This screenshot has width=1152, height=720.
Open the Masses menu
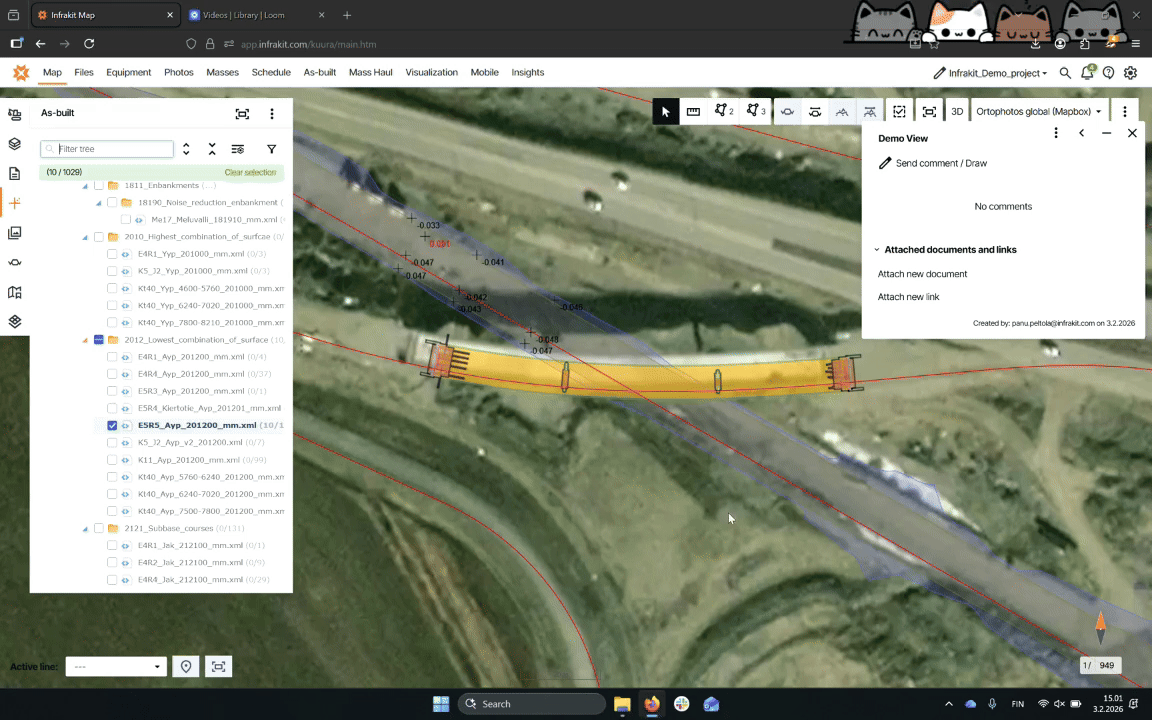pos(223,72)
